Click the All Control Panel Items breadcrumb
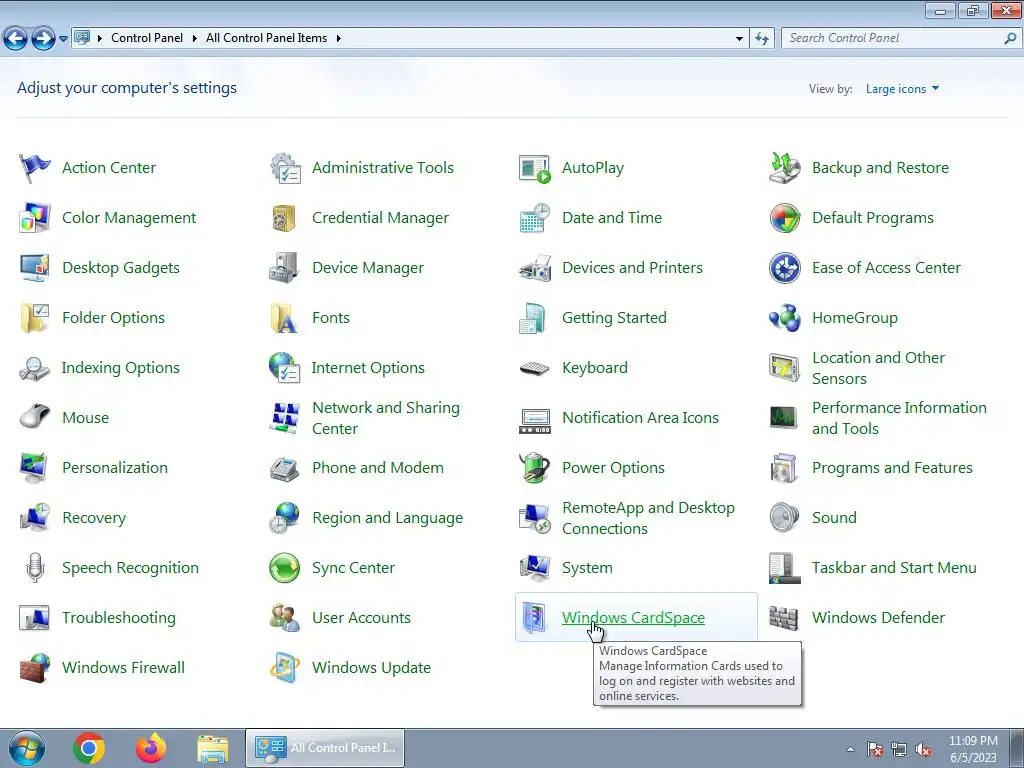1024x768 pixels. pyautogui.click(x=266, y=39)
